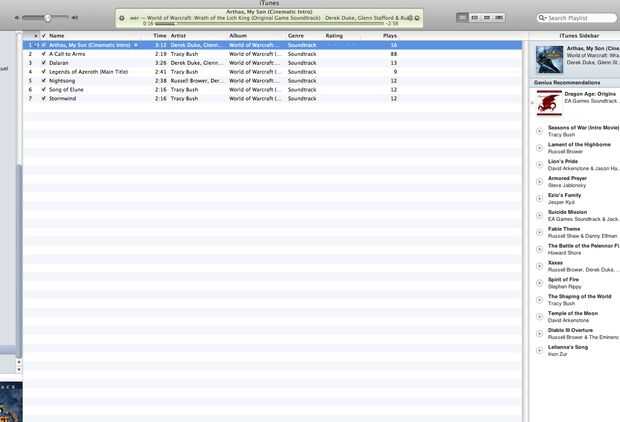Preview Armored Prayer recommendation

coord(539,182)
